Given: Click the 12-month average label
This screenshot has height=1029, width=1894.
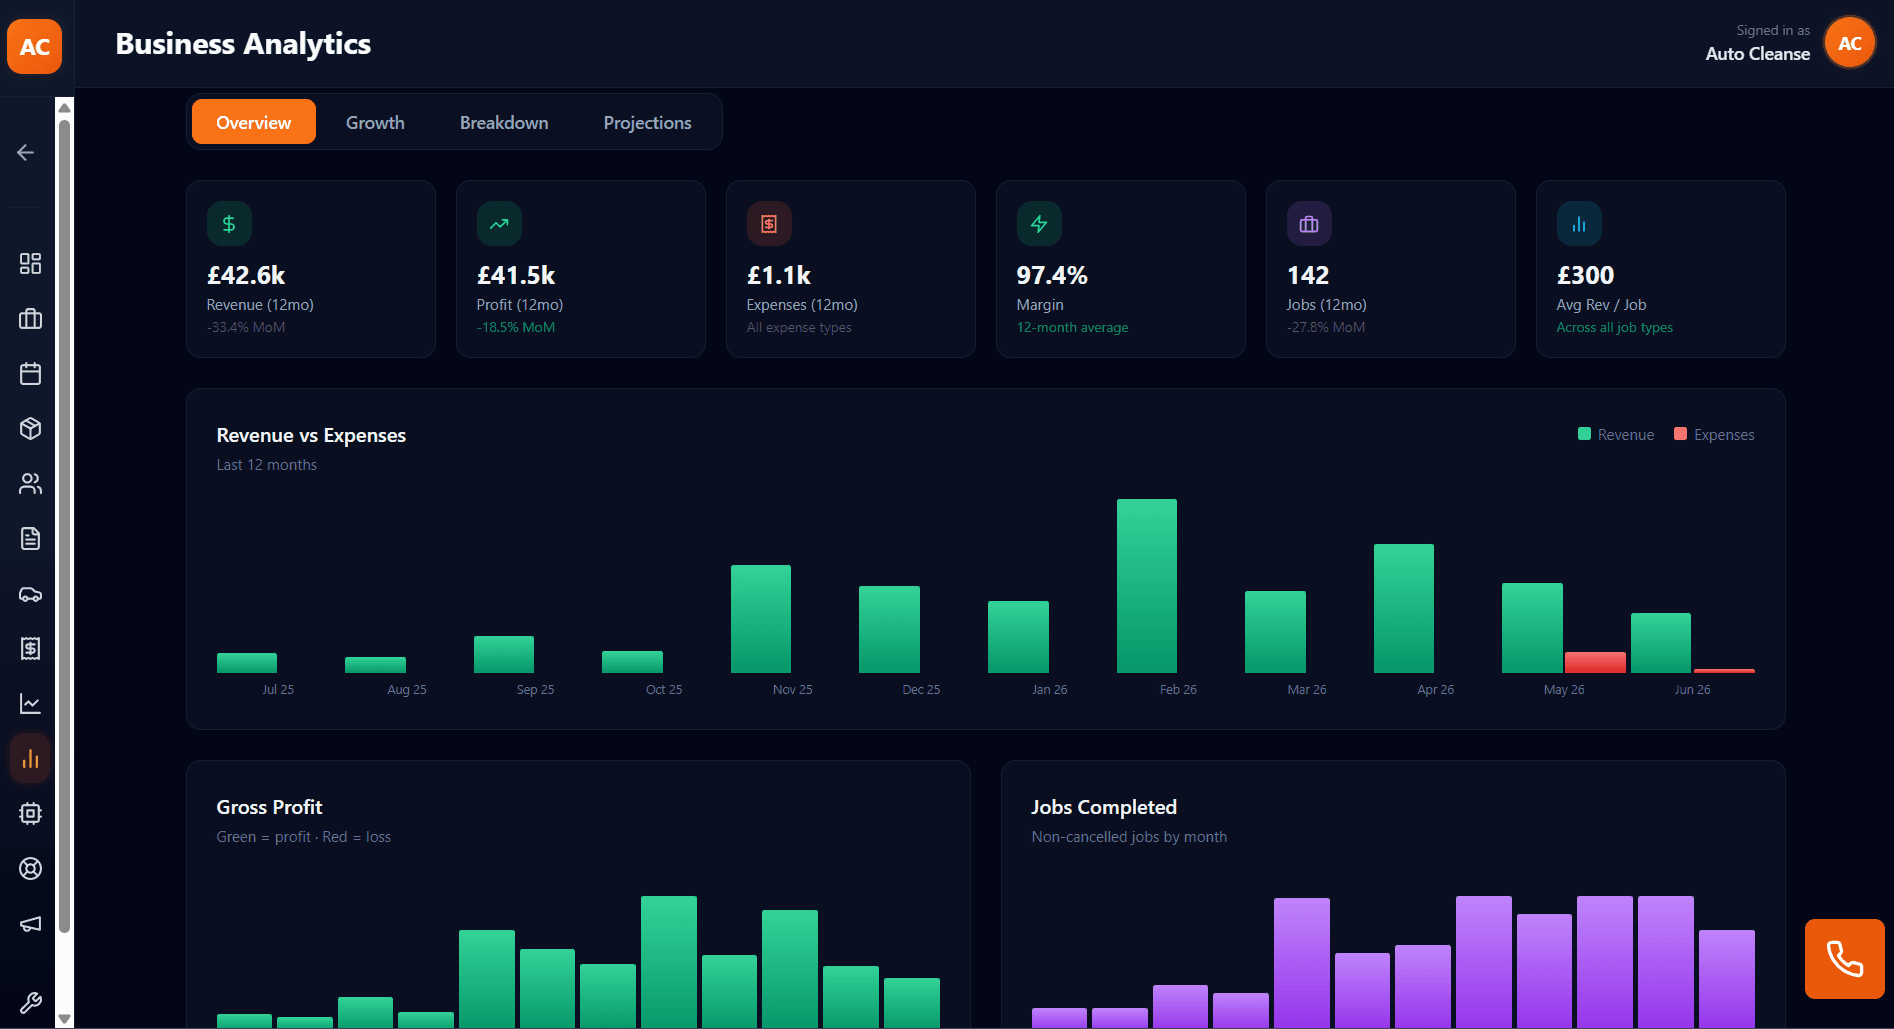Looking at the screenshot, I should point(1072,327).
